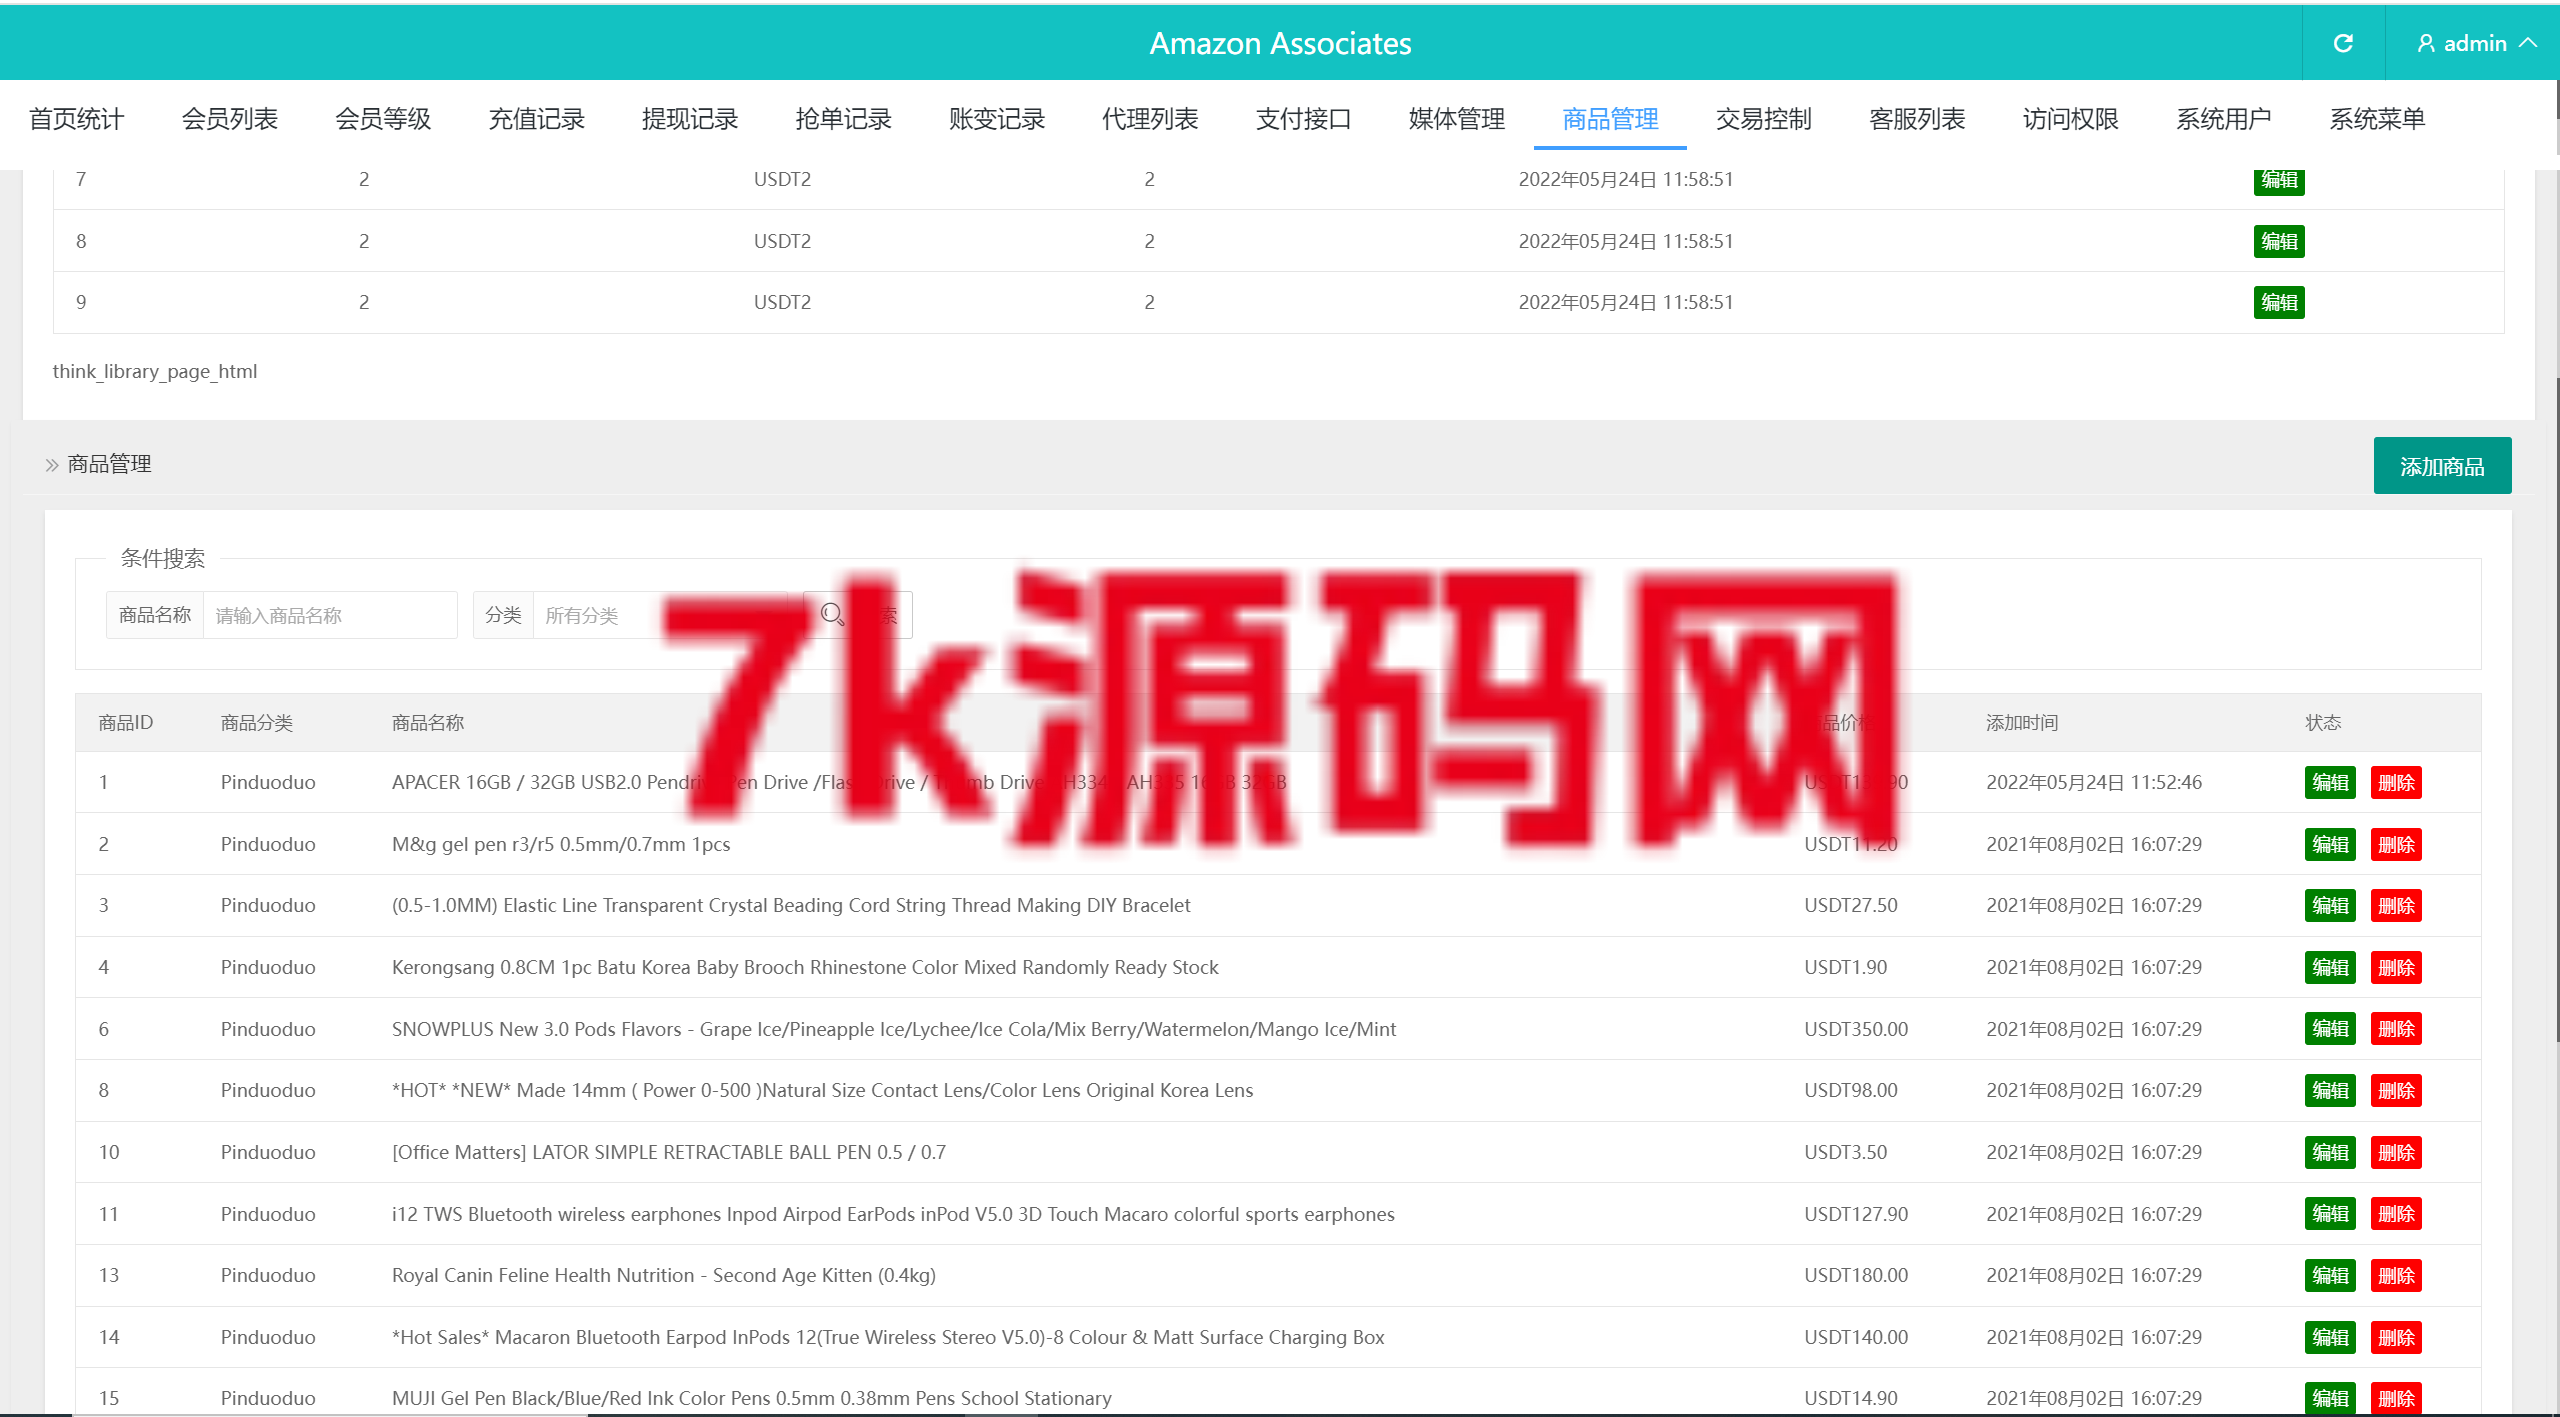Open the admin user menu

point(2476,43)
